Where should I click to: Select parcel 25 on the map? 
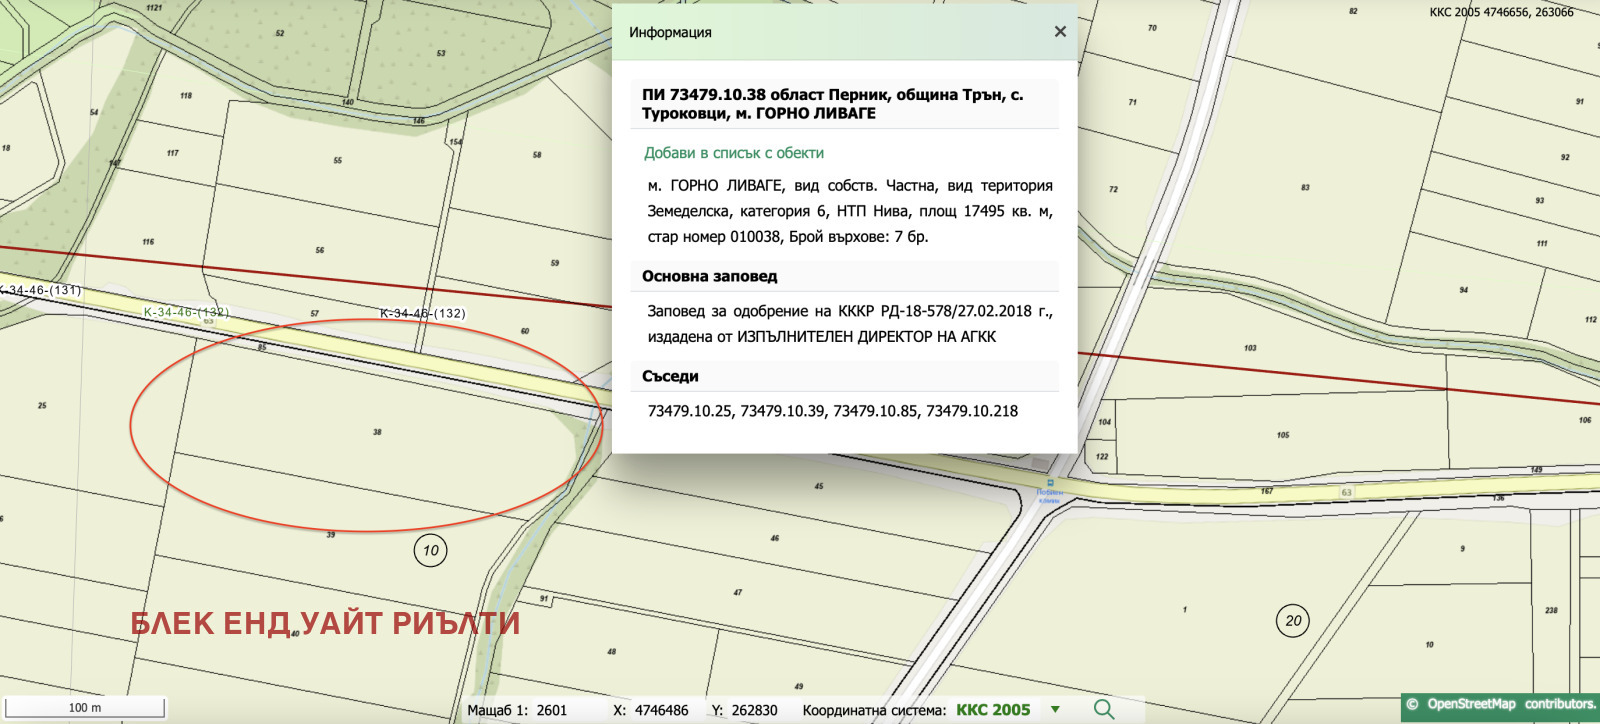click(42, 406)
